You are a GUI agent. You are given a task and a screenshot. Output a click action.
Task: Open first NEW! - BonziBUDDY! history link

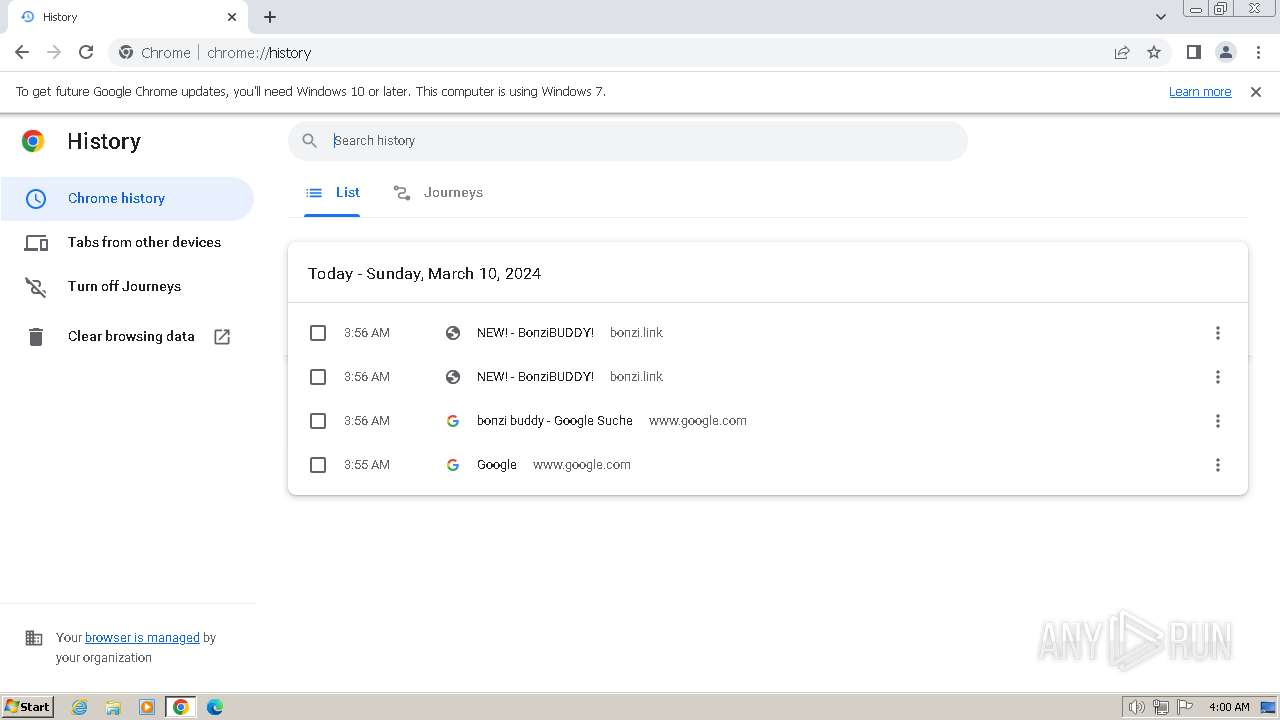(x=535, y=333)
